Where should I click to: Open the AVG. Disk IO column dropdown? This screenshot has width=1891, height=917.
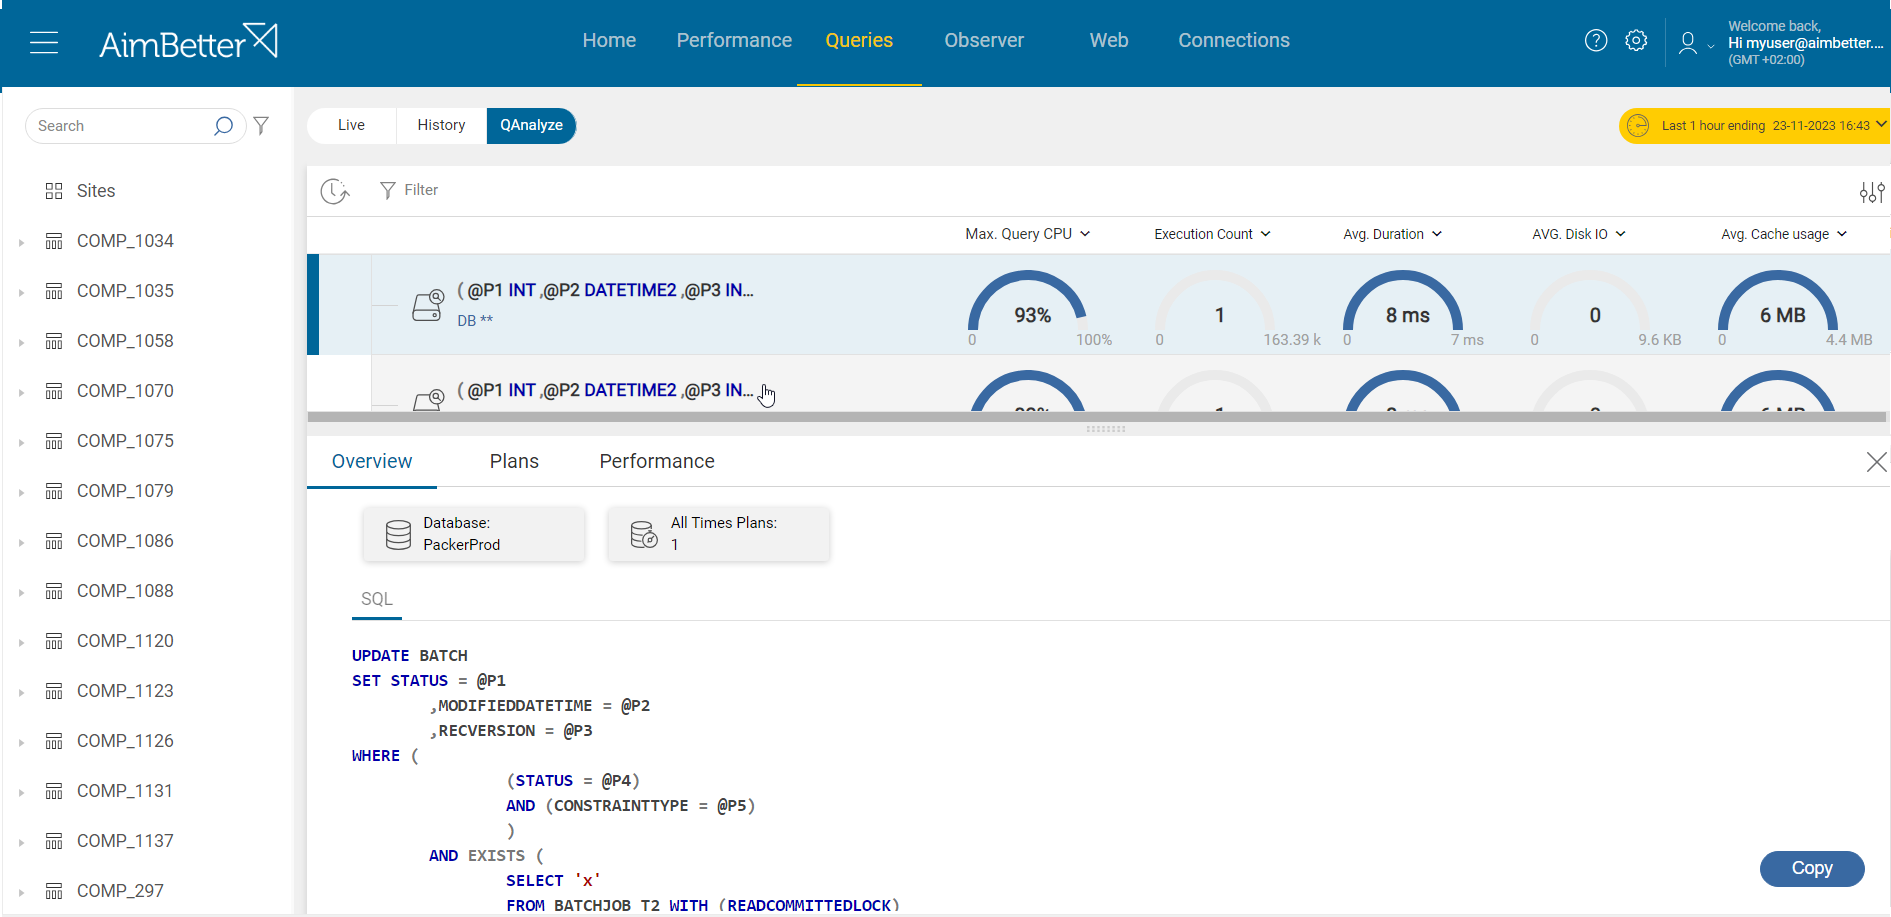[1579, 234]
